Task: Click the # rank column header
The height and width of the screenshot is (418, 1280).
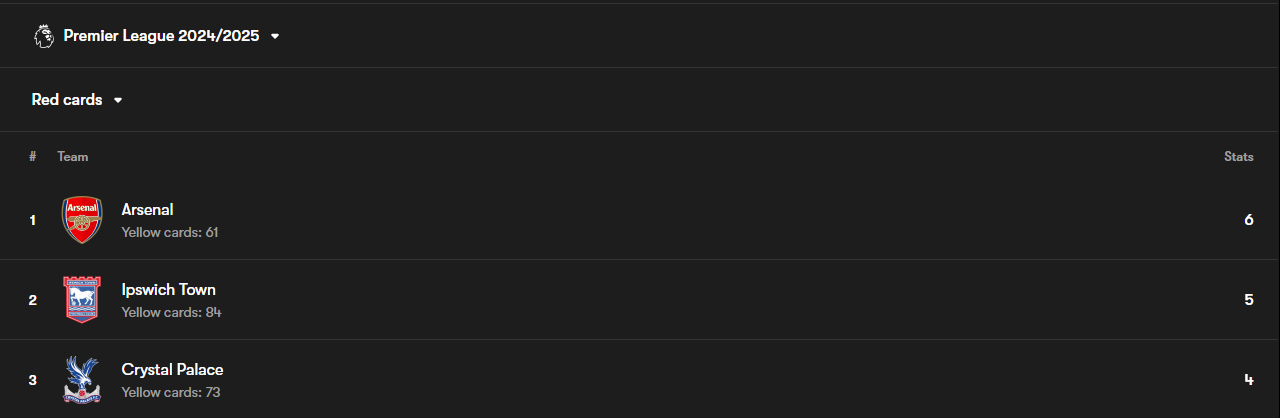Action: coord(33,157)
